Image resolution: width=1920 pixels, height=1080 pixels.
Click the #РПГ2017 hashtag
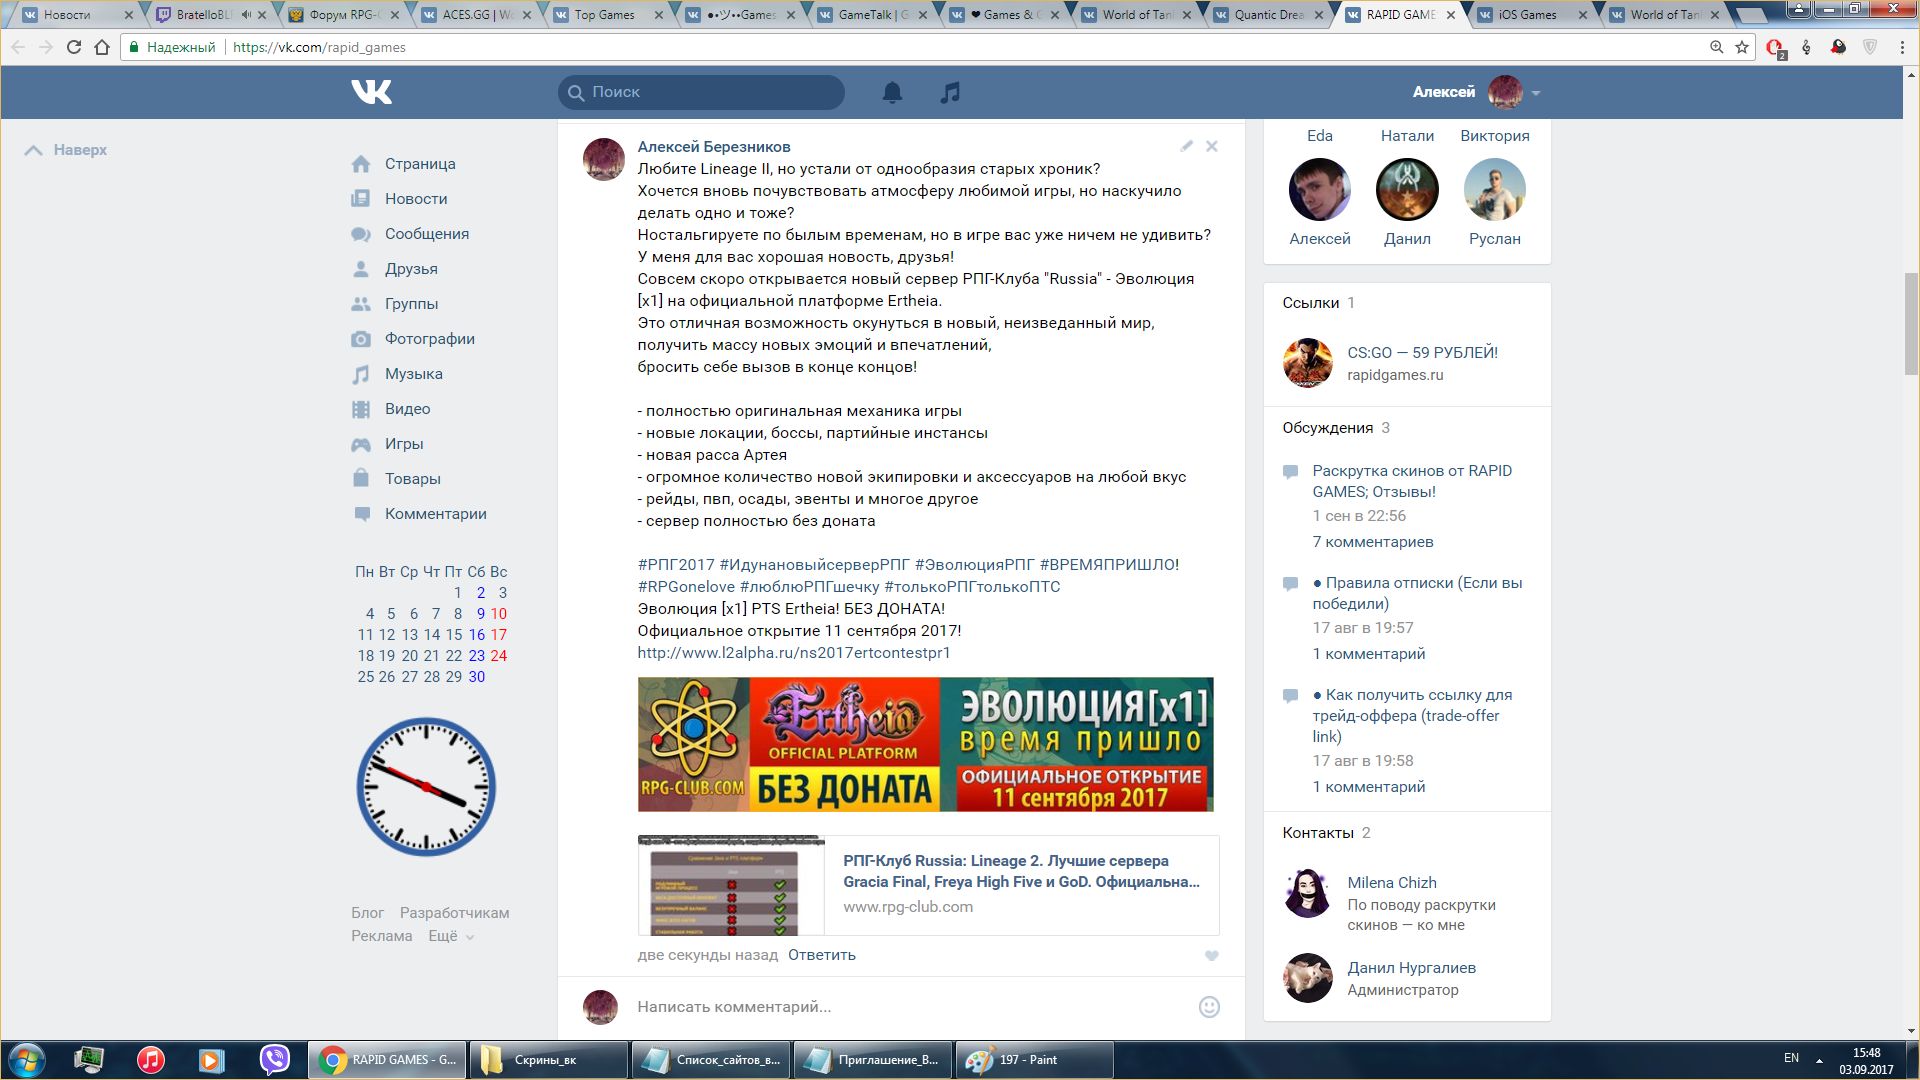[676, 565]
